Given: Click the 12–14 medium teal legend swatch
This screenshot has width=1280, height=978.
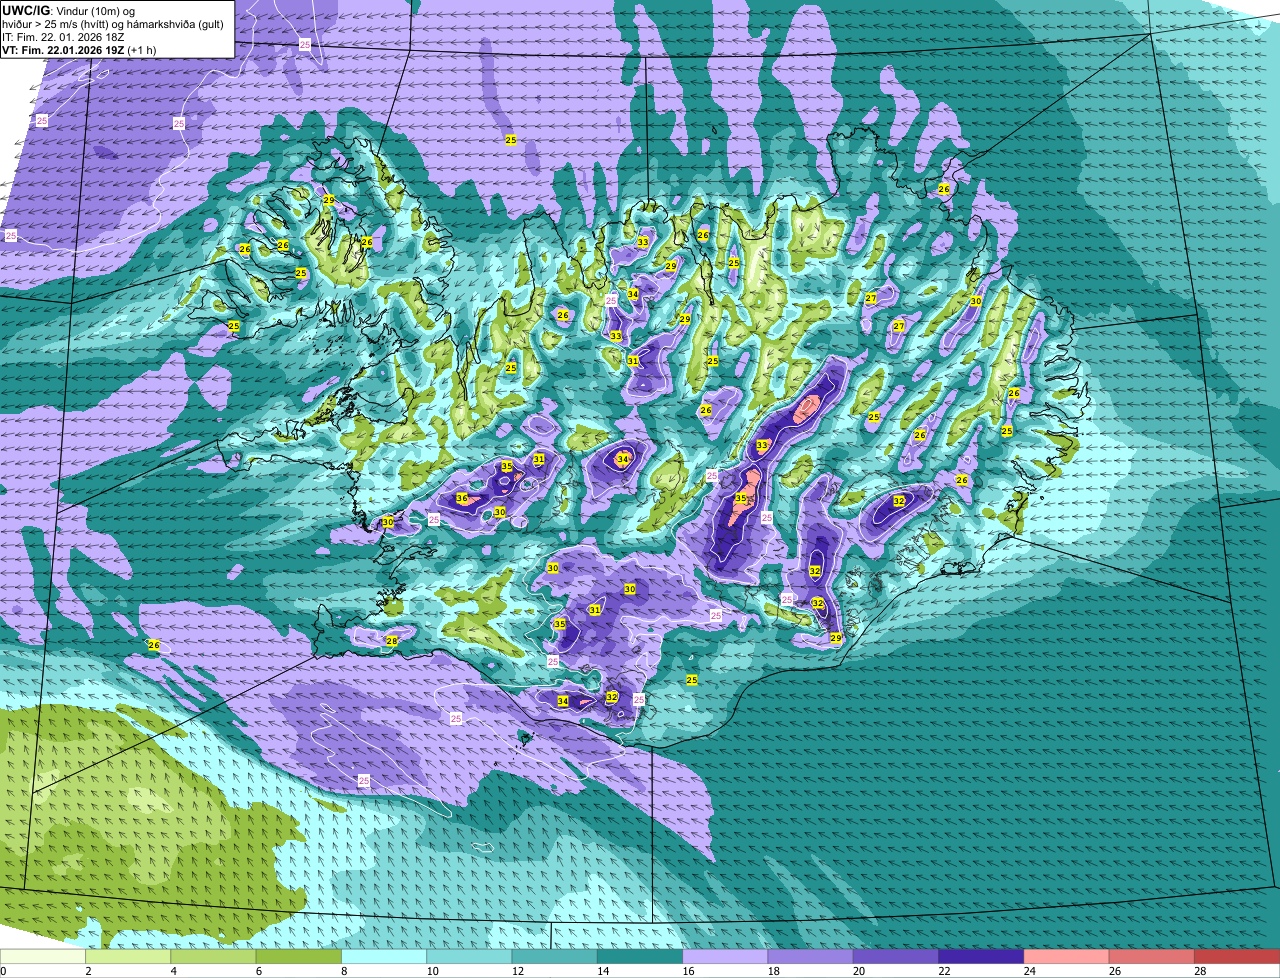Looking at the screenshot, I should point(555,956).
